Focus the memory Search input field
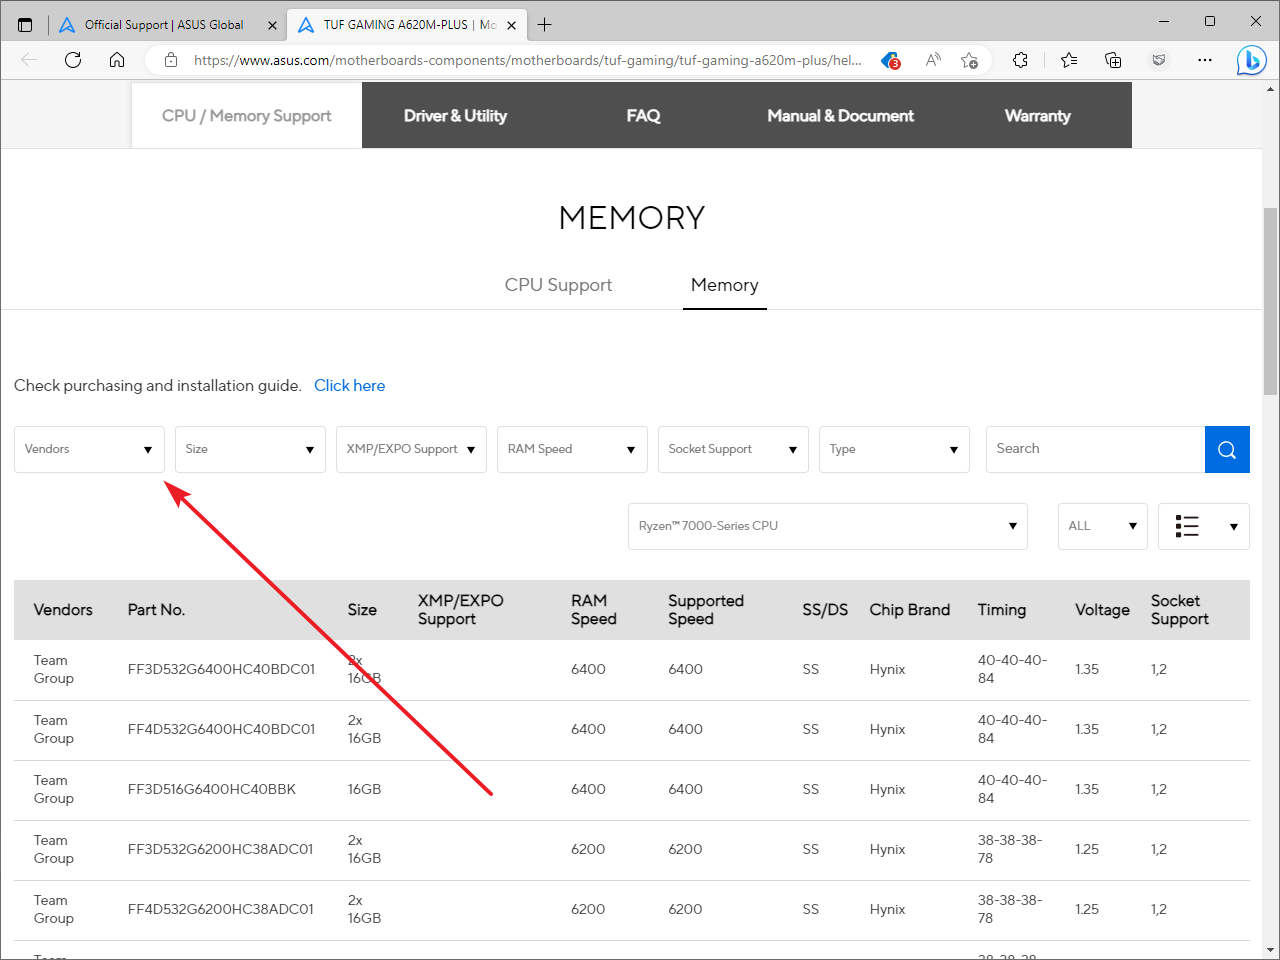This screenshot has width=1280, height=960. (1095, 450)
